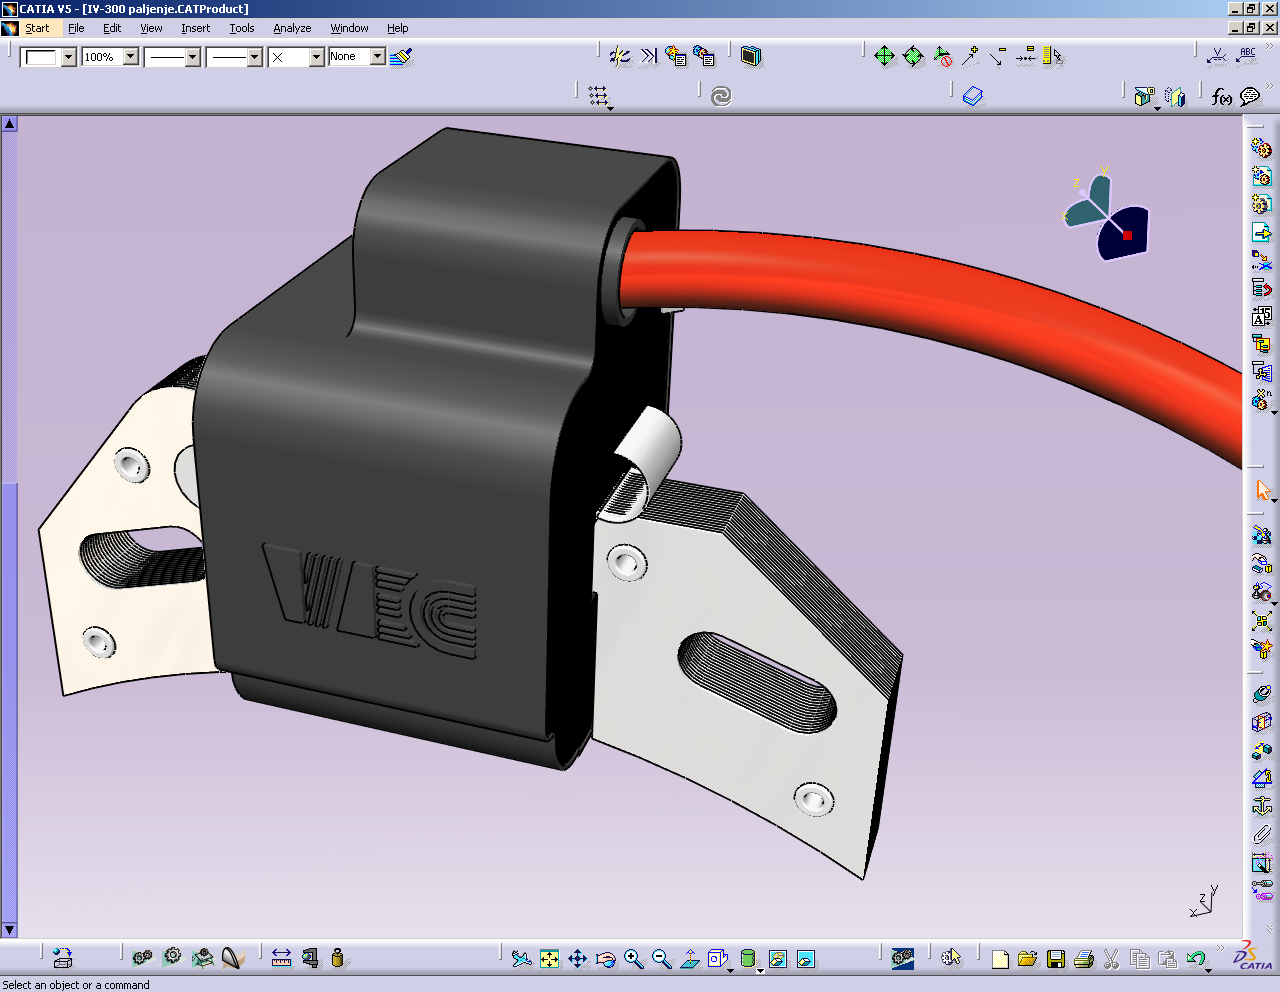The height and width of the screenshot is (992, 1280).
Task: Click the Update spiral icon
Action: 721,96
